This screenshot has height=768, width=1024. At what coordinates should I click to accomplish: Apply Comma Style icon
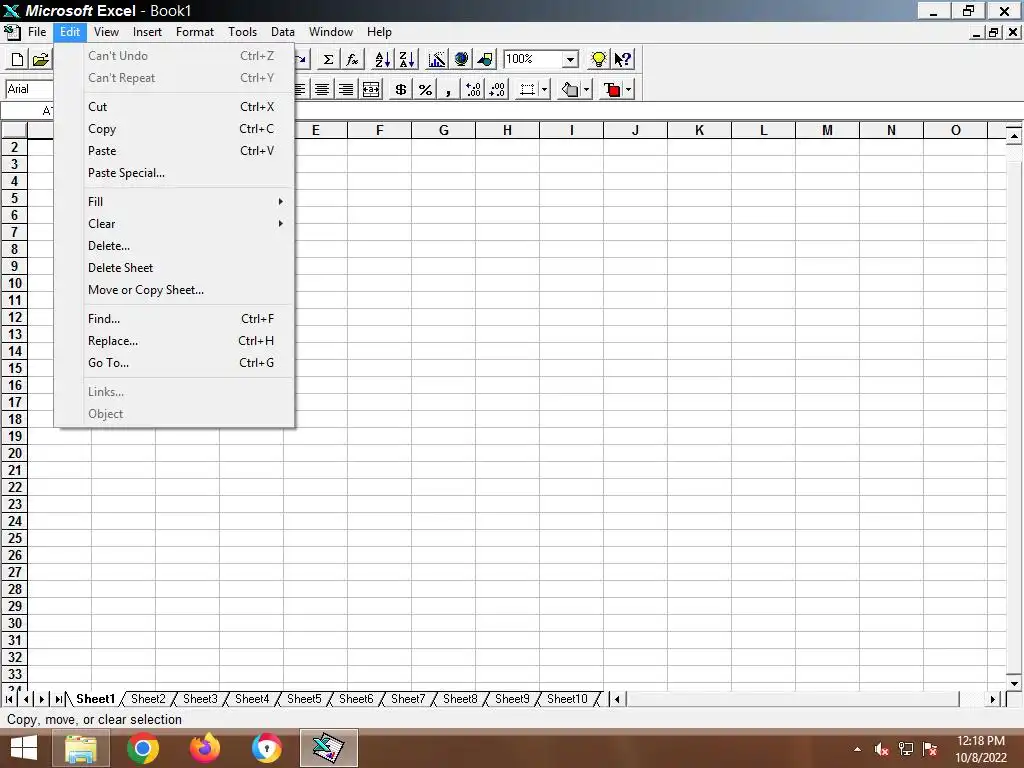click(x=449, y=89)
